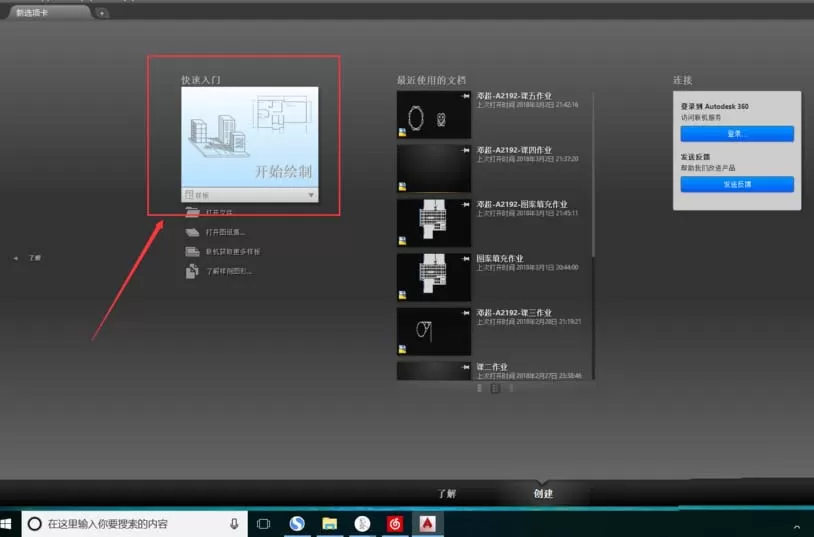Add a new tab with plus button
814x537 pixels.
click(102, 13)
